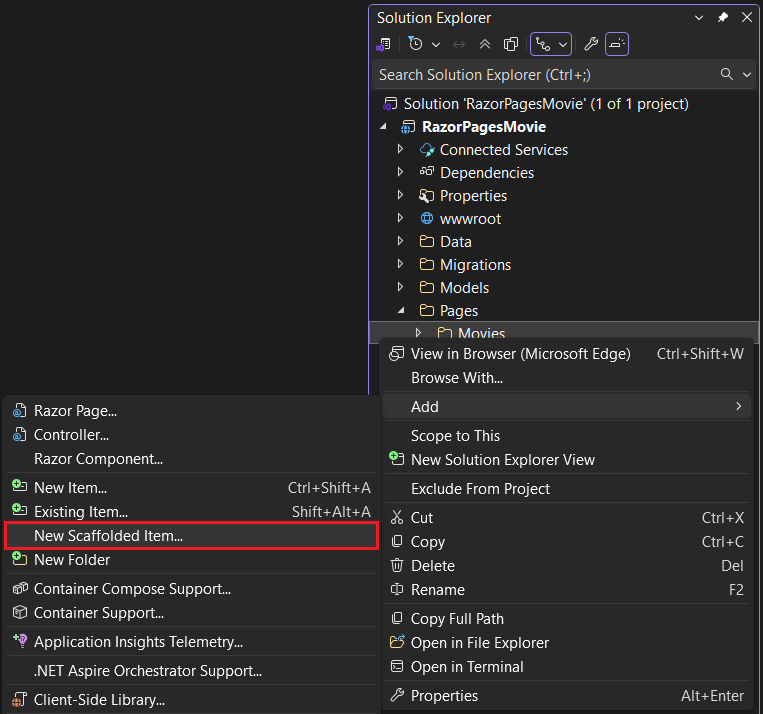Choose Copy from context menu
This screenshot has width=763, height=714.
pos(566,542)
